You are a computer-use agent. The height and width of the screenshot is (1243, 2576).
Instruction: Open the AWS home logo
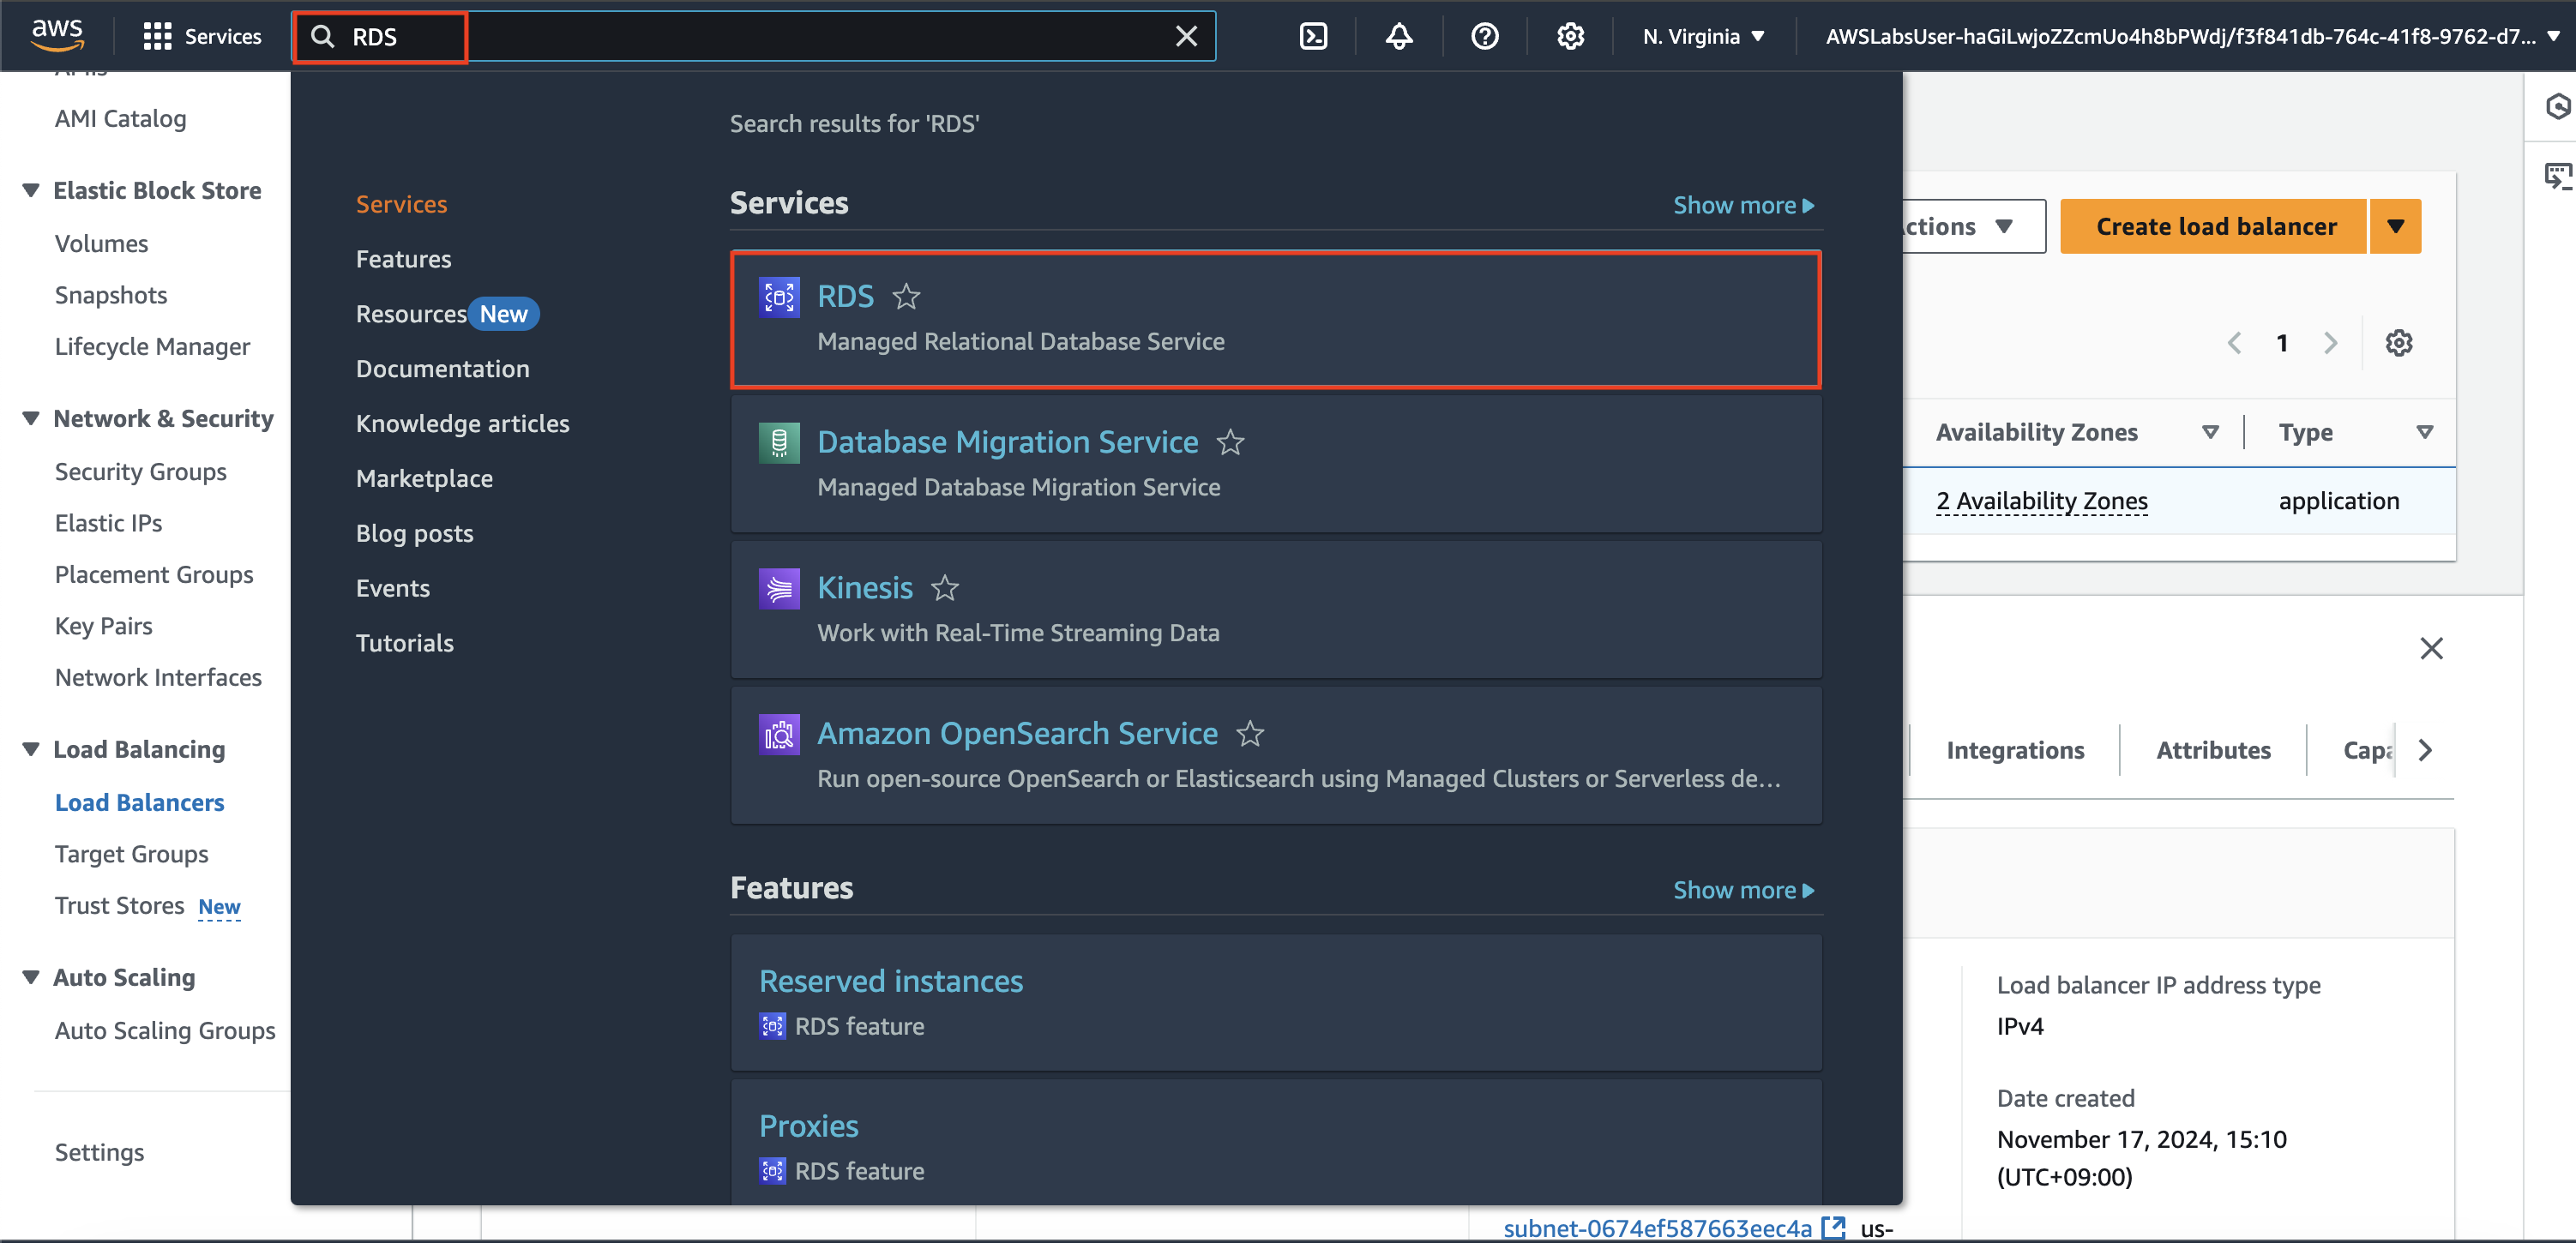[x=57, y=35]
